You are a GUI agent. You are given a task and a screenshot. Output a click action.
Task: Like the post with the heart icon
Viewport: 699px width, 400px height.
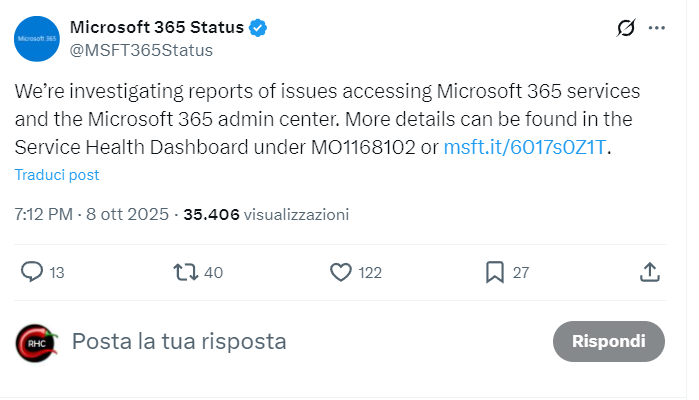341,271
